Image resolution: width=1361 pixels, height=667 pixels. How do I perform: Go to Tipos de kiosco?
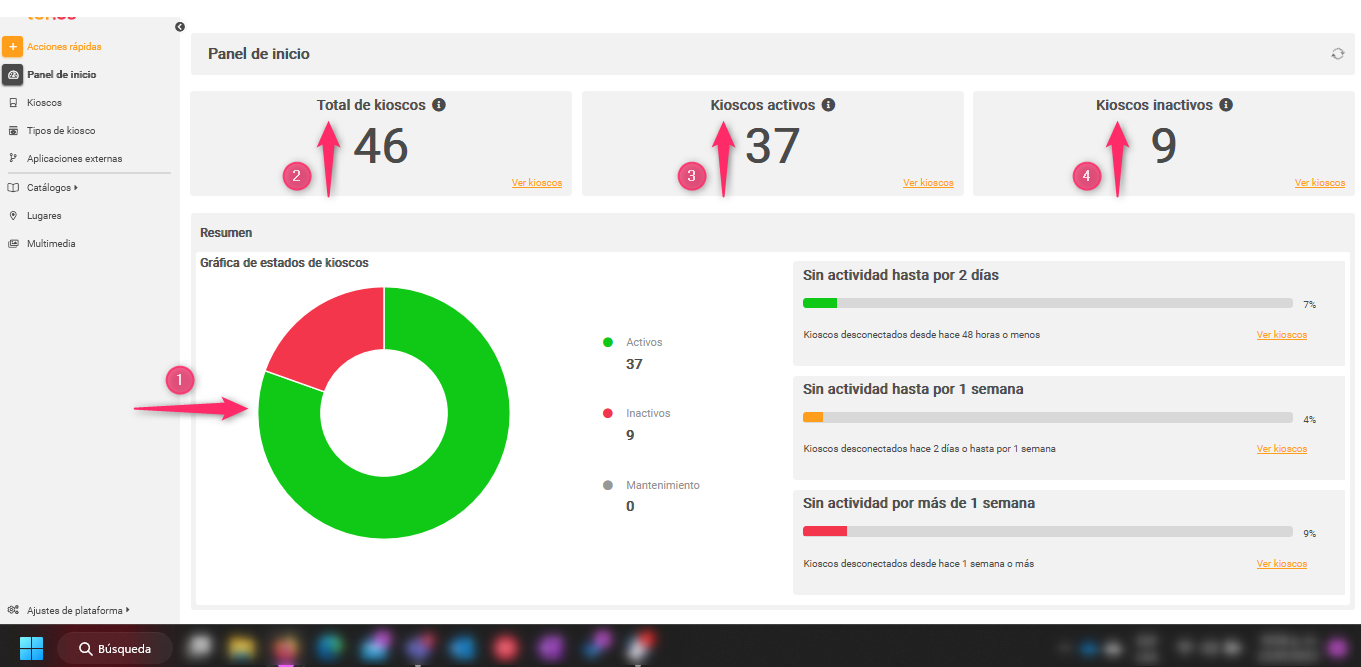click(x=61, y=131)
